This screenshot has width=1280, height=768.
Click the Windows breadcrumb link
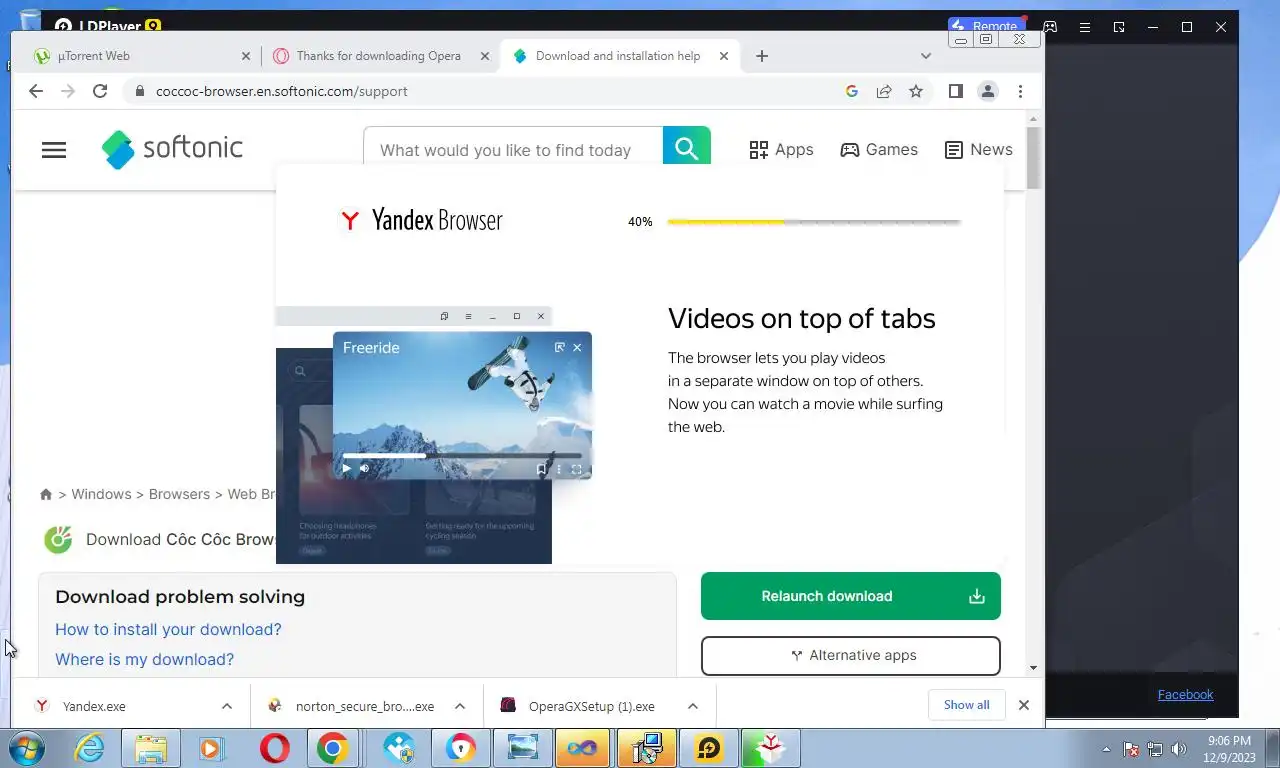101,494
